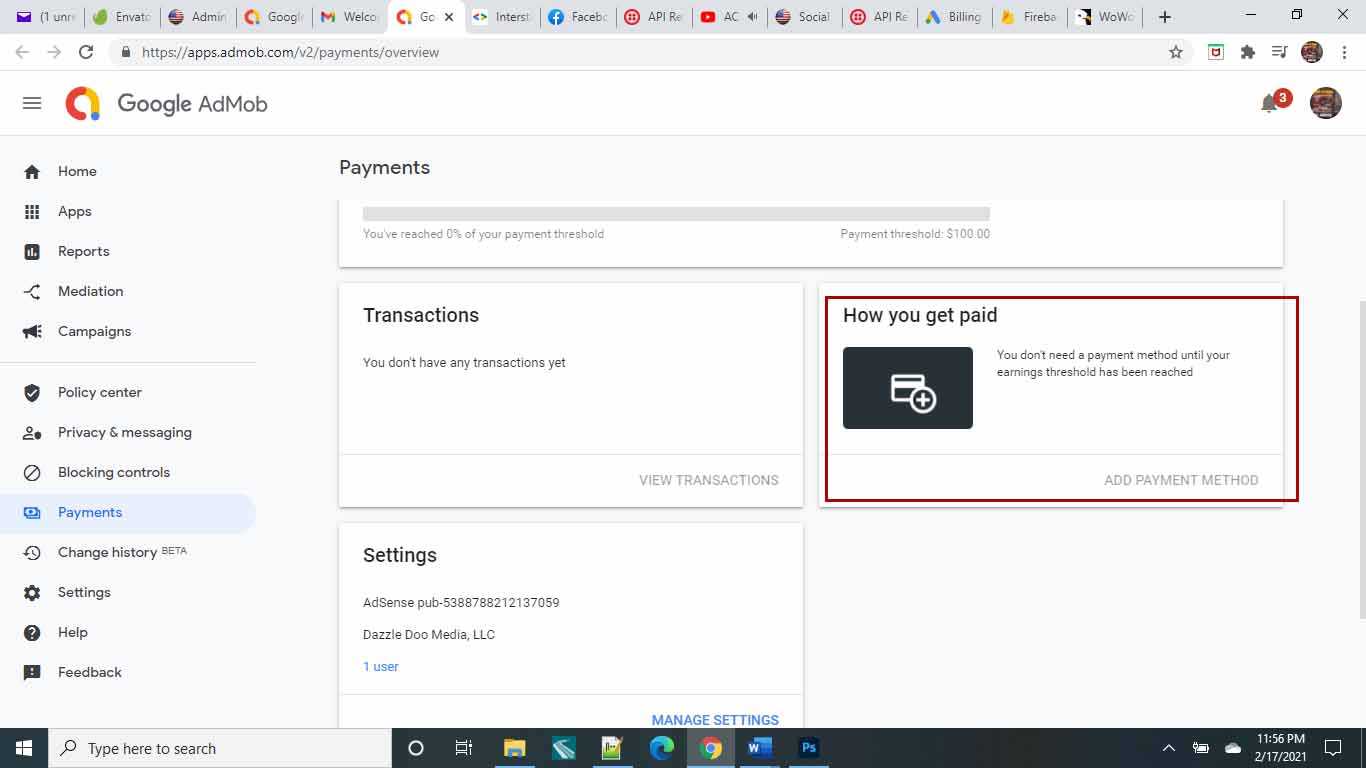The width and height of the screenshot is (1366, 768).
Task: Click the Windows taskbar search box
Action: tap(220, 748)
